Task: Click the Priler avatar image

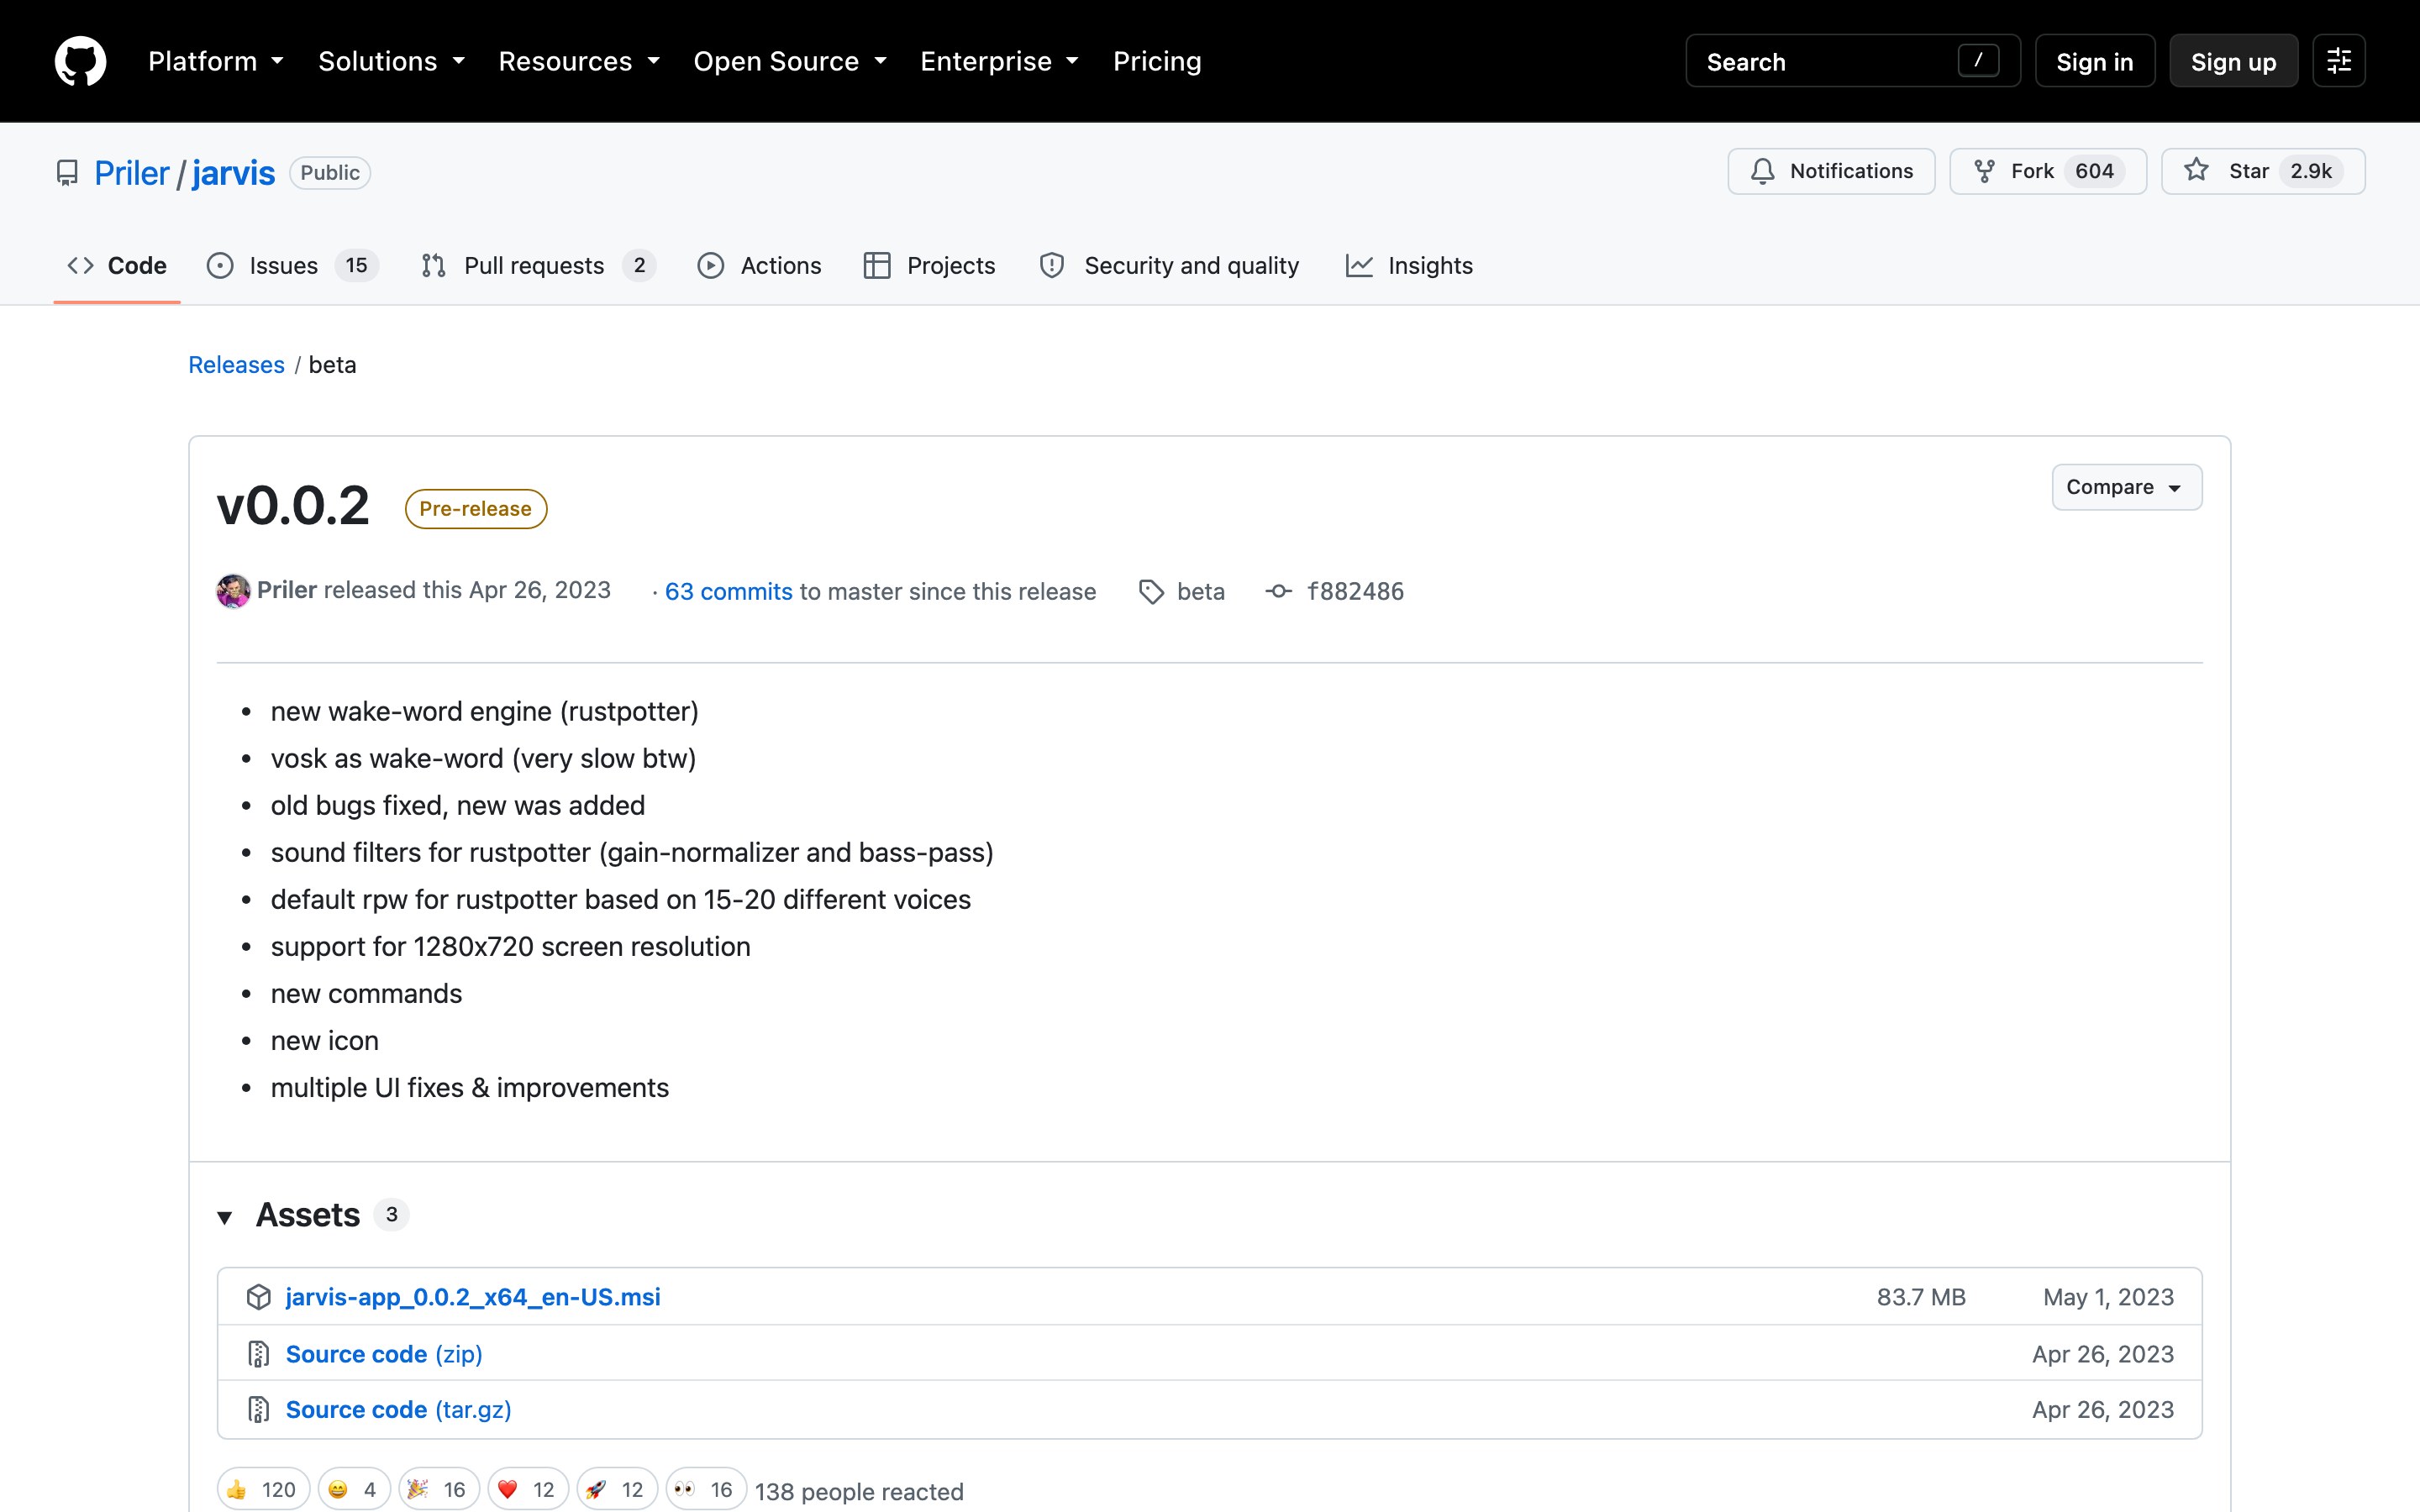Action: pyautogui.click(x=233, y=591)
